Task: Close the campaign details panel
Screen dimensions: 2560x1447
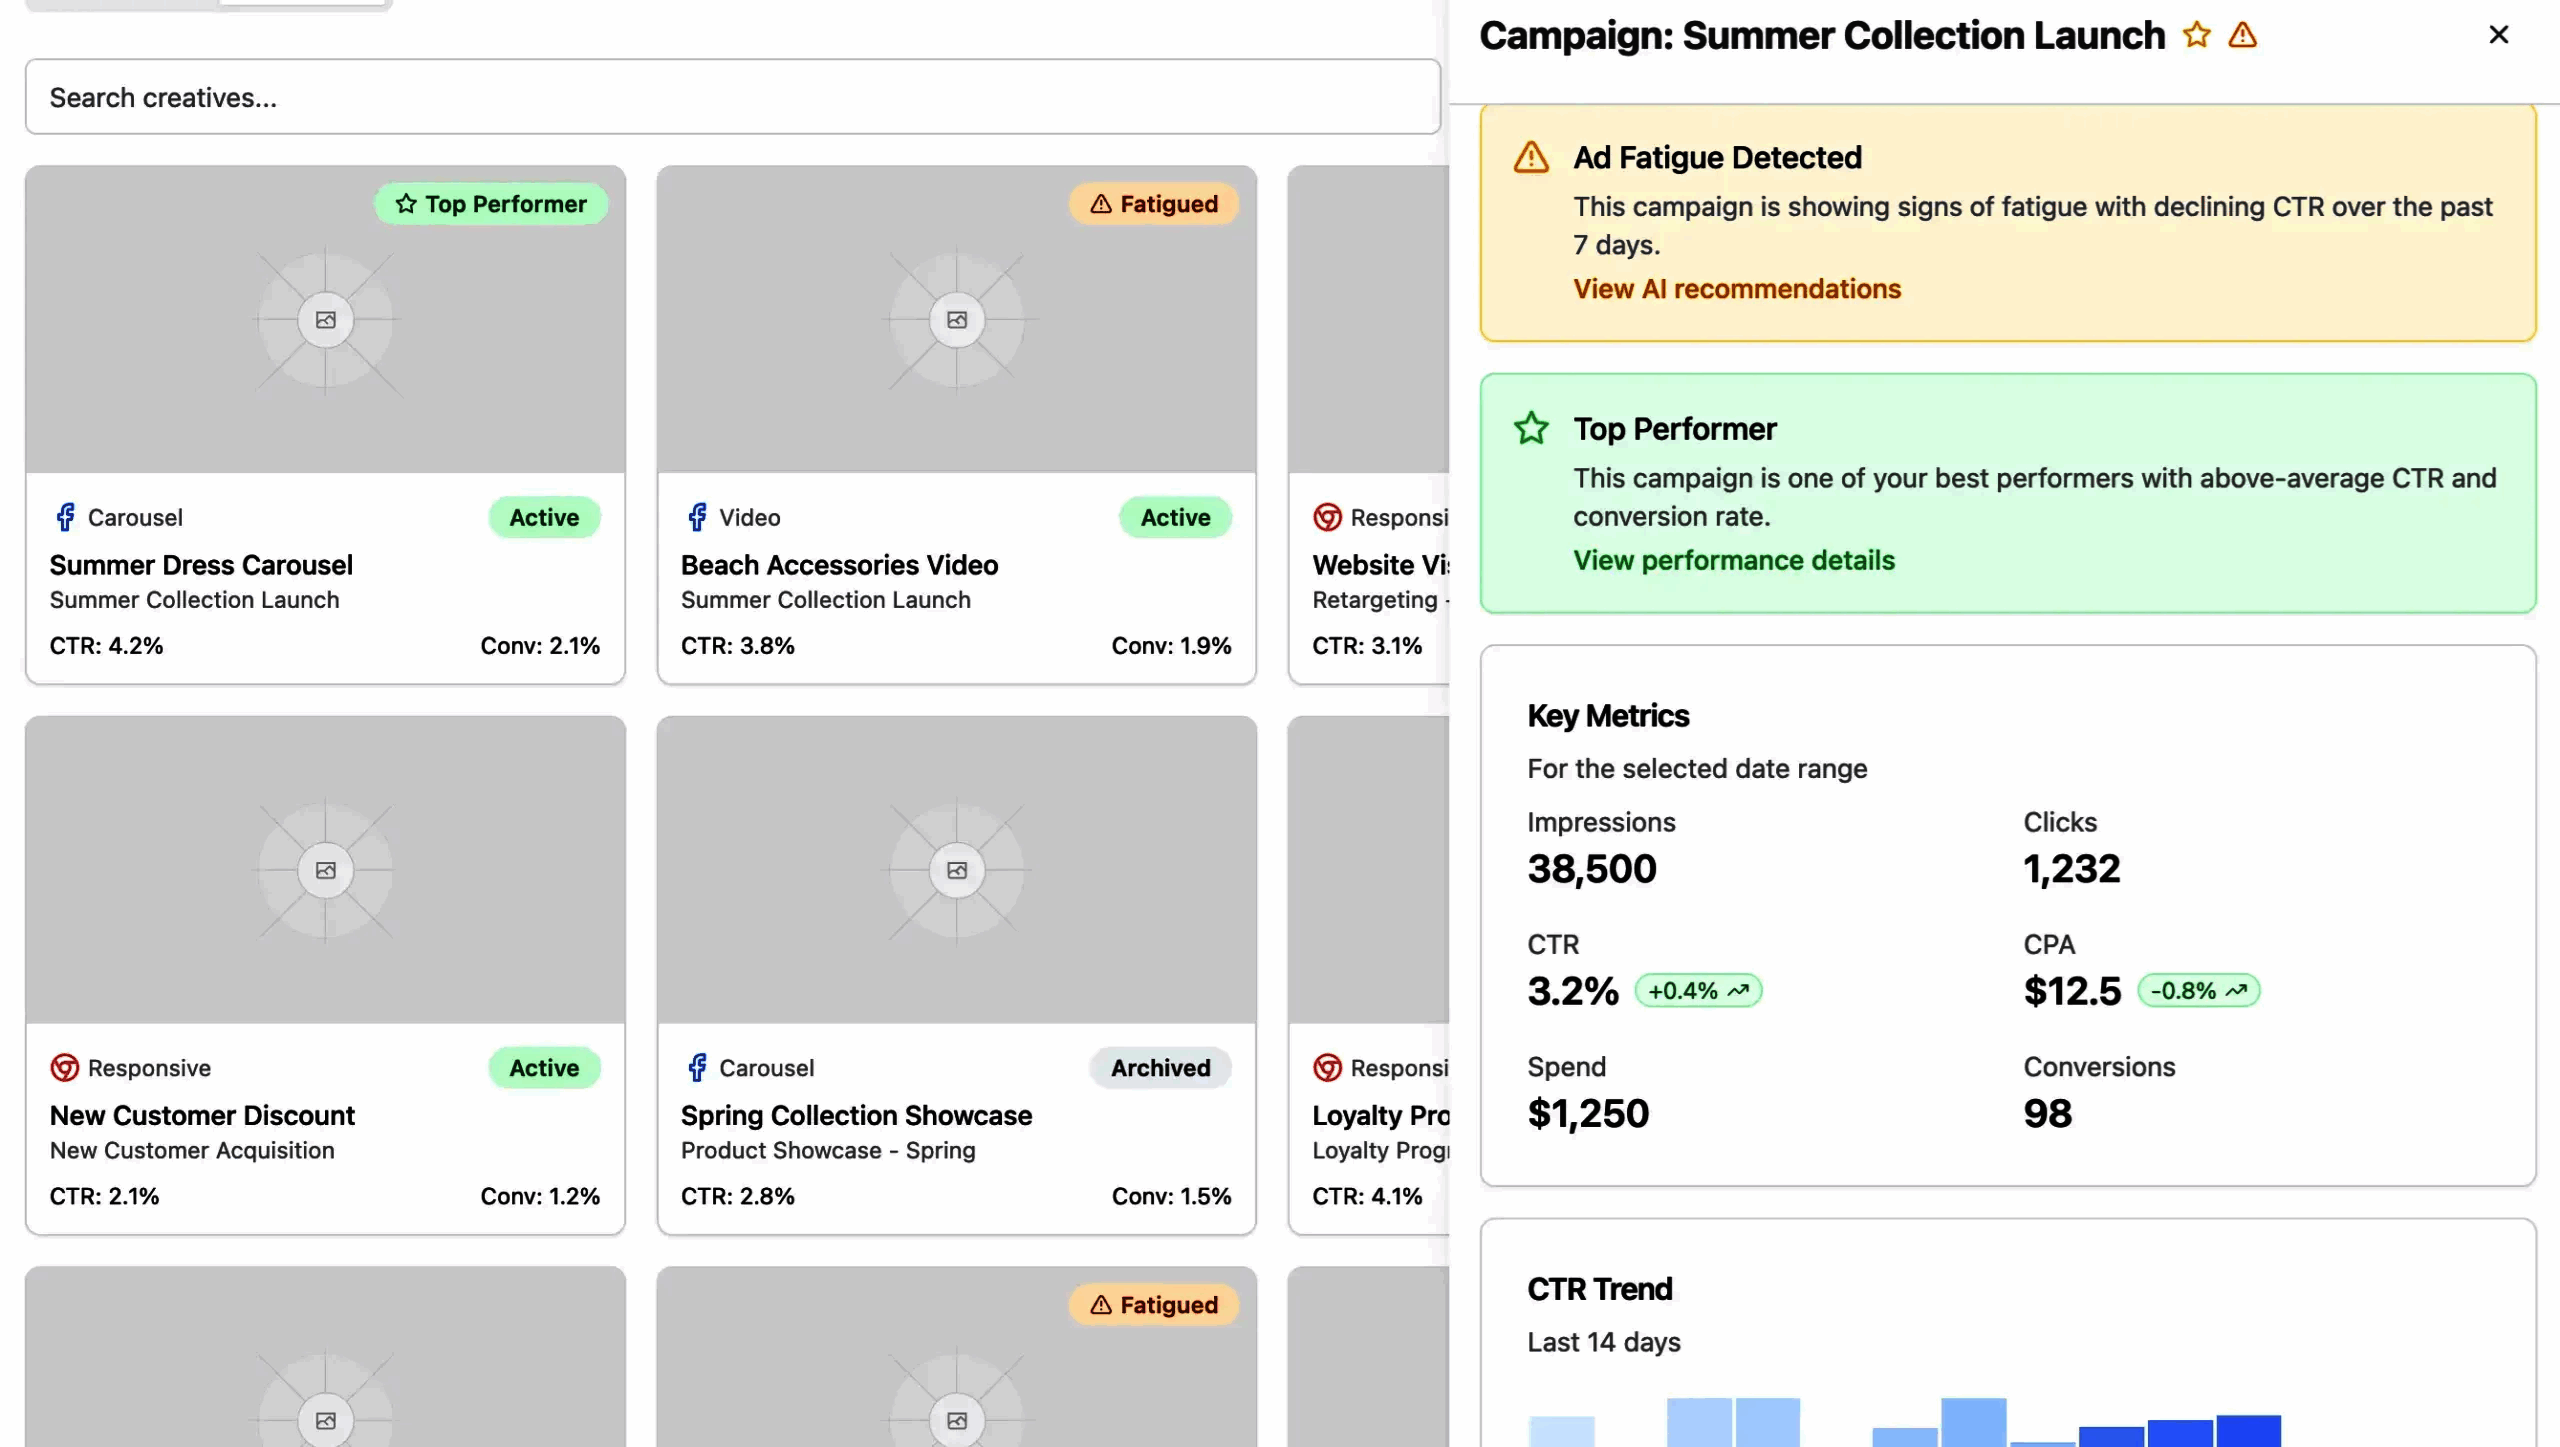Action: click(2498, 35)
